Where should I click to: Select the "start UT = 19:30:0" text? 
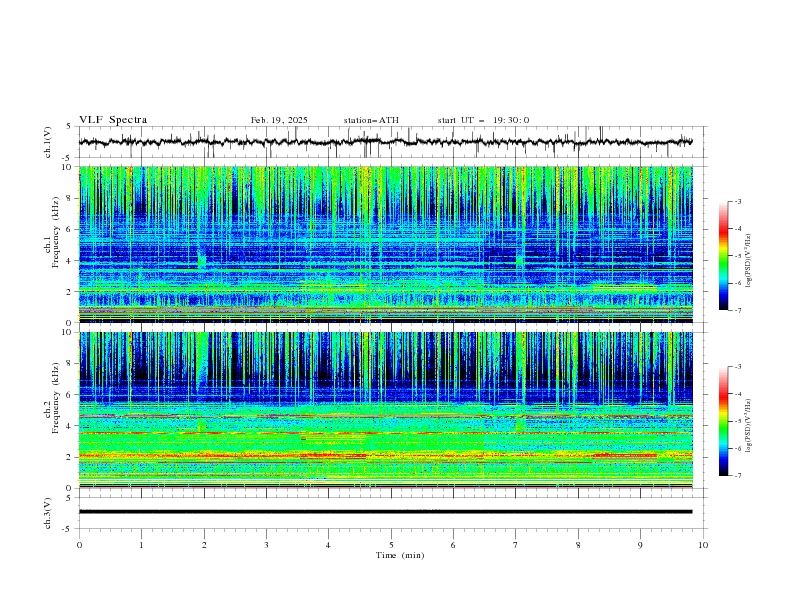[483, 120]
